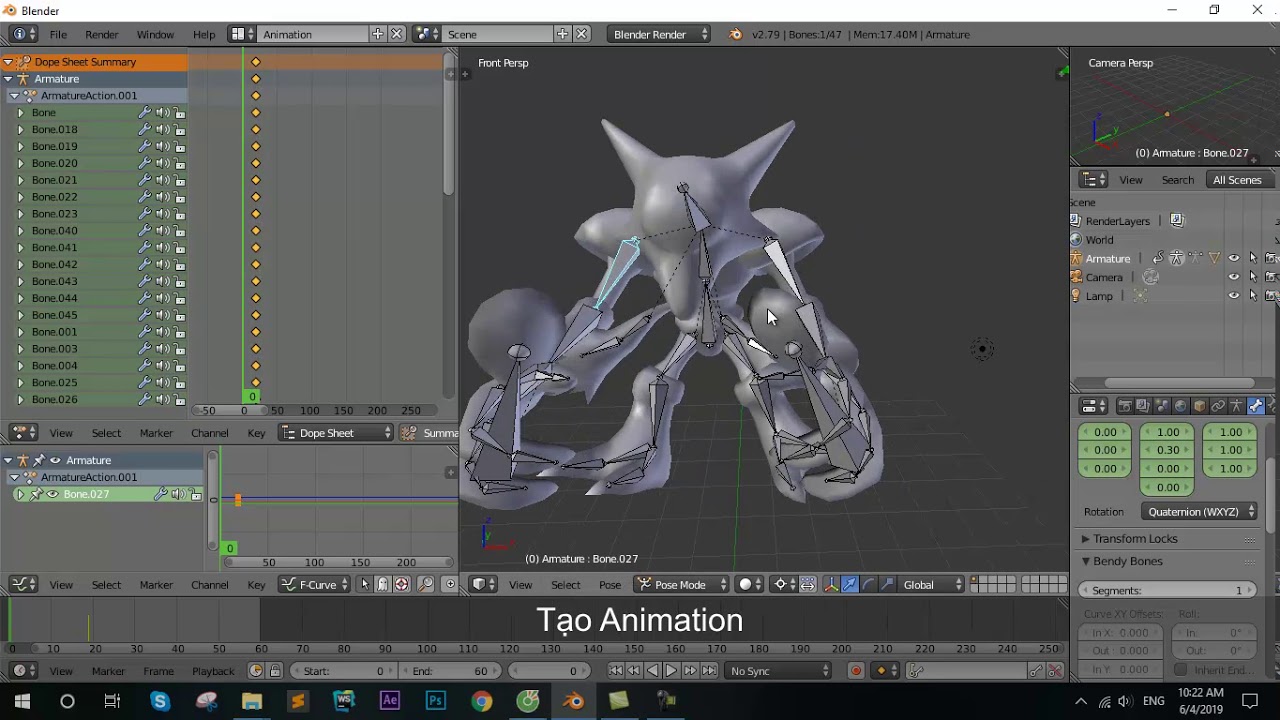Click the Search menu in outliner
This screenshot has height=720, width=1280.
pos(1177,180)
